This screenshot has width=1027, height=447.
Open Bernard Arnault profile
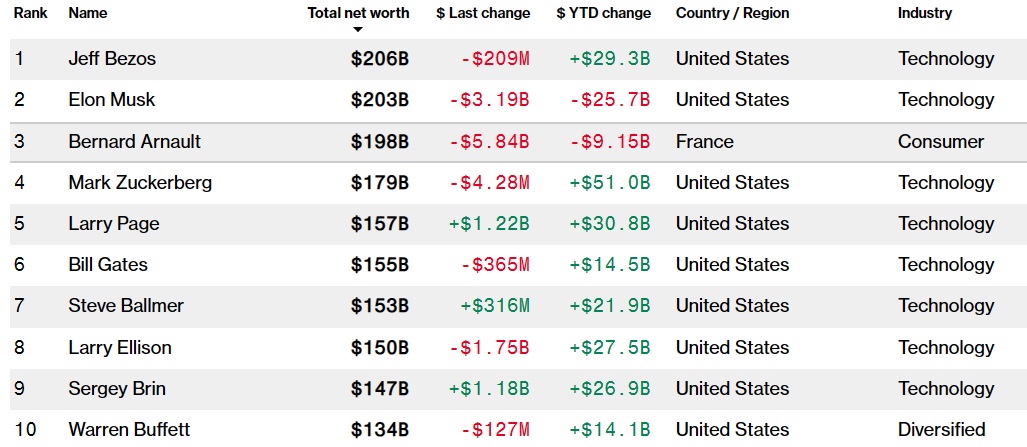coord(134,142)
